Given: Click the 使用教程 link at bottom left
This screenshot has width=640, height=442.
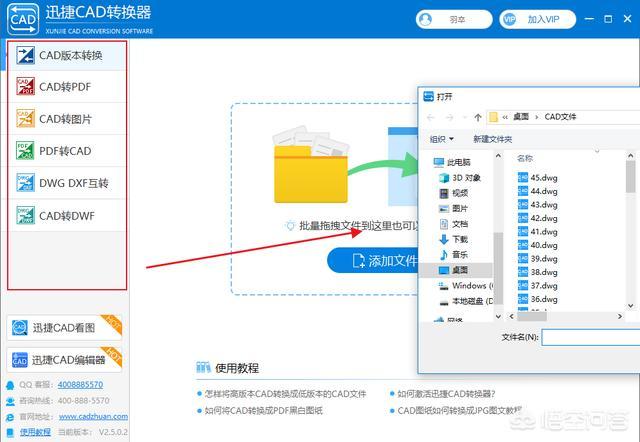Looking at the screenshot, I should tap(36, 432).
